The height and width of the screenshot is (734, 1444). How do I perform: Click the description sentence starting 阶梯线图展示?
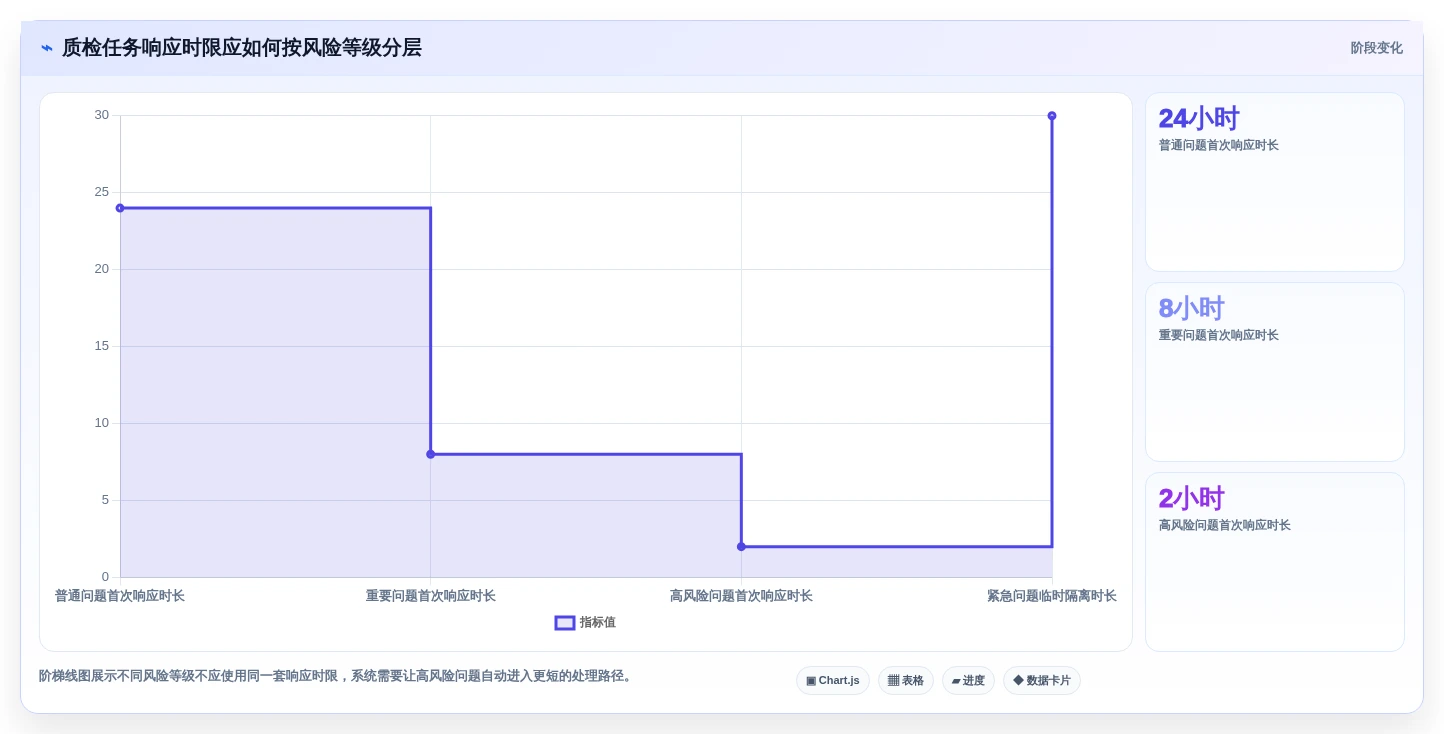338,676
